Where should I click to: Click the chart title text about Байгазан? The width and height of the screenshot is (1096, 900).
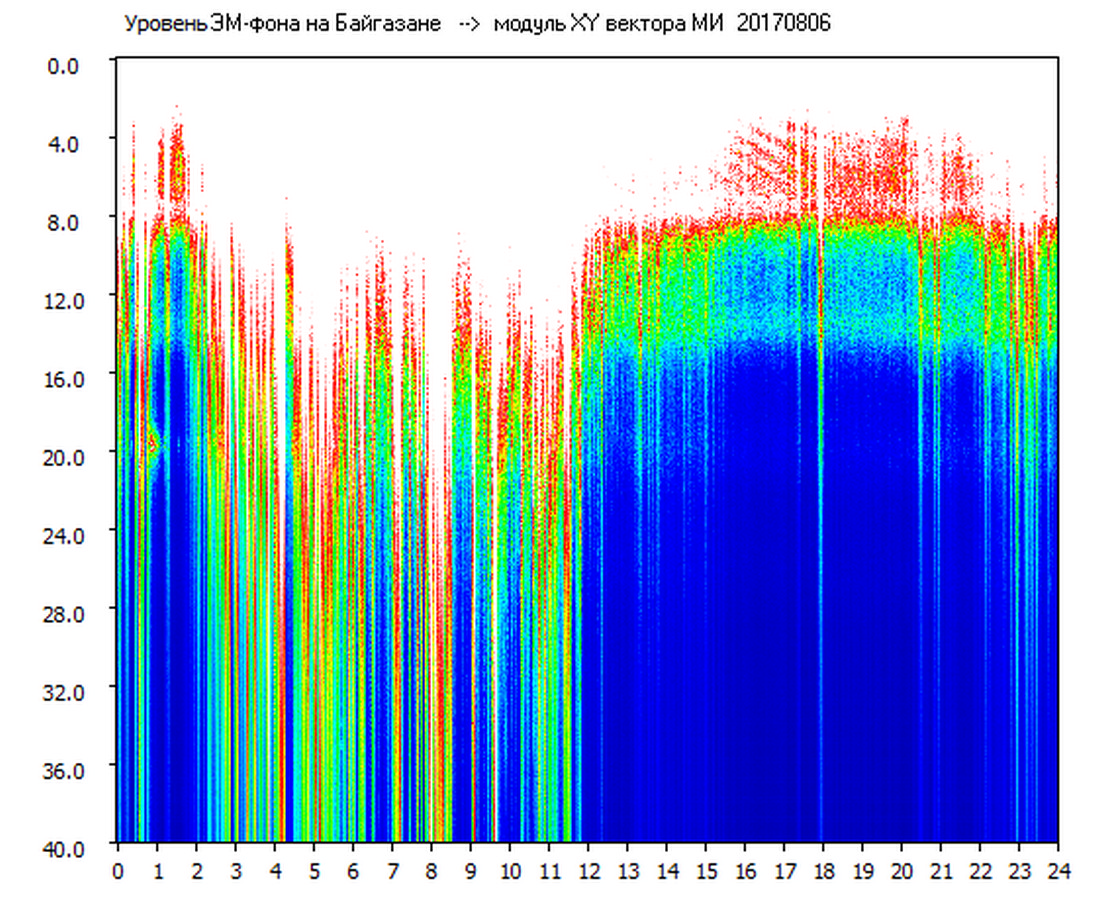coord(282,24)
